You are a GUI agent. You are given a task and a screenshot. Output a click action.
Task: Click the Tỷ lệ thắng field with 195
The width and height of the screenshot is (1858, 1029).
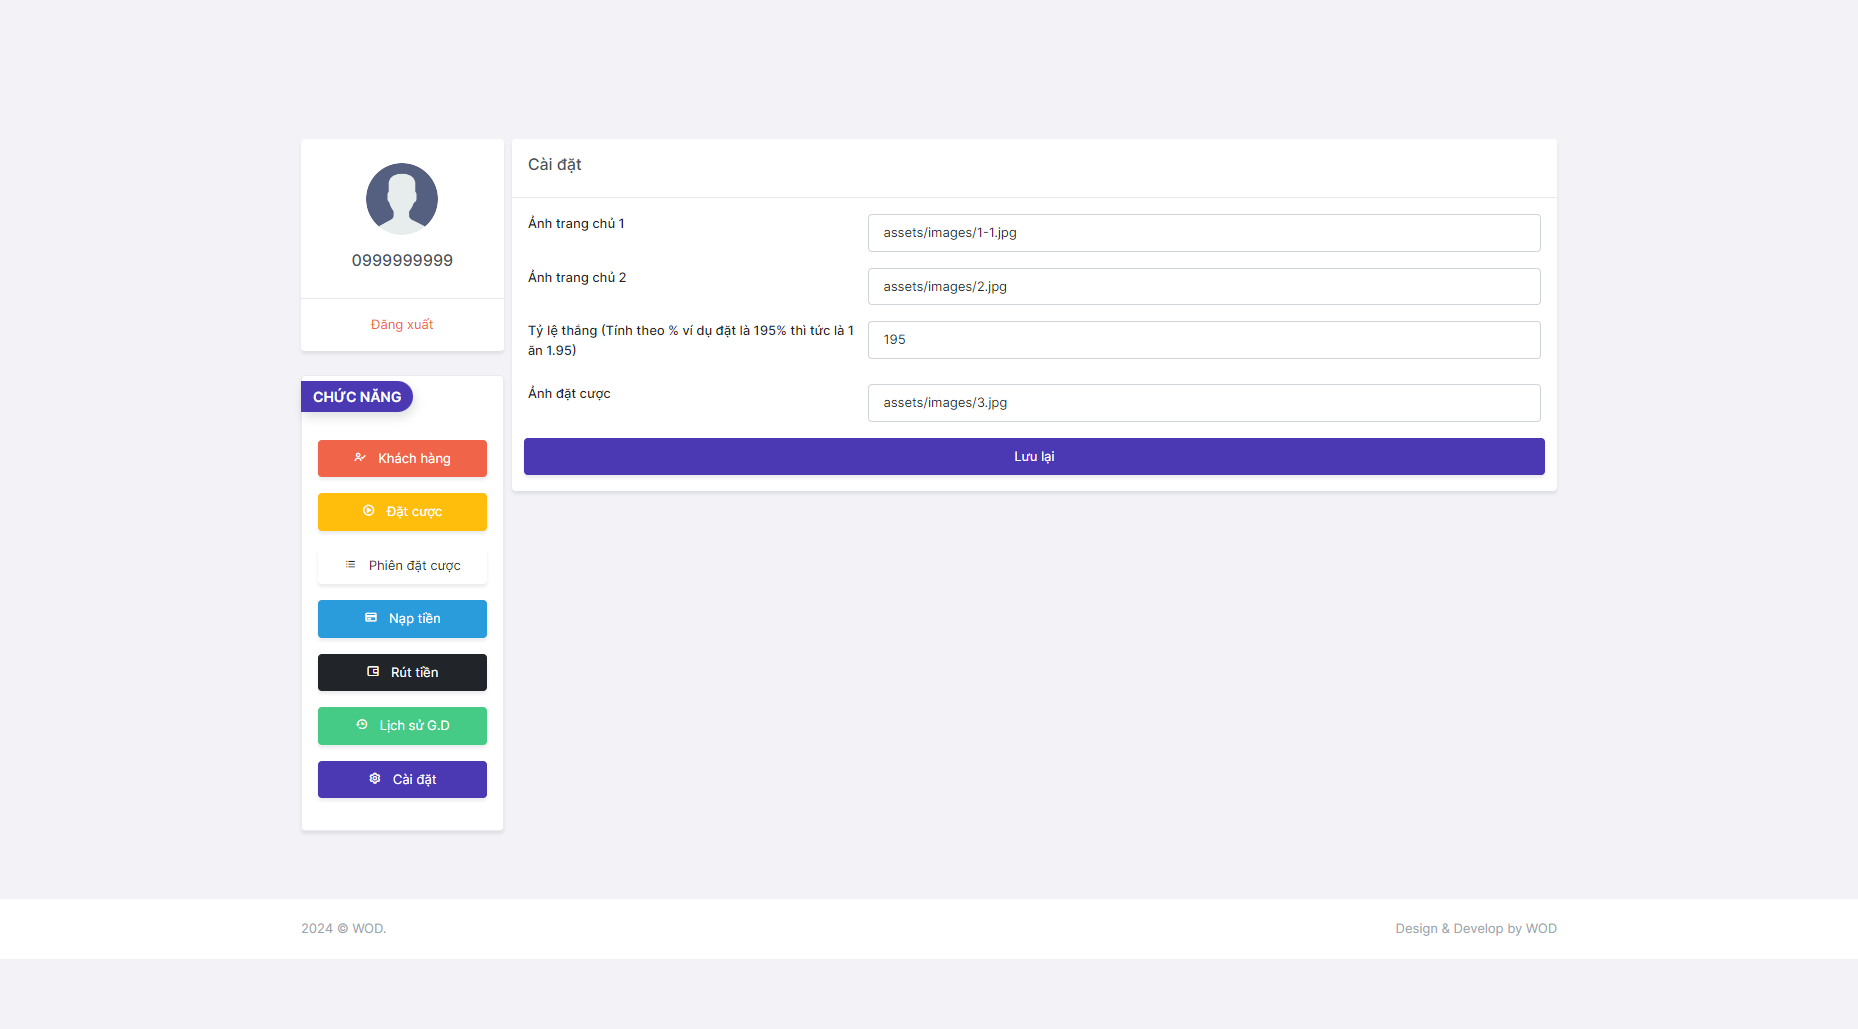(x=1204, y=340)
